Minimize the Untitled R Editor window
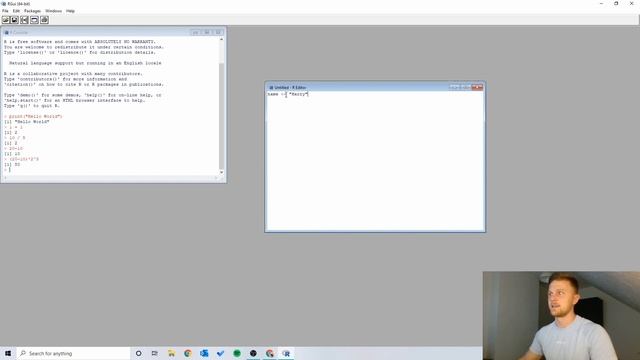Viewport: 640px width, 360px height. [x=454, y=87]
